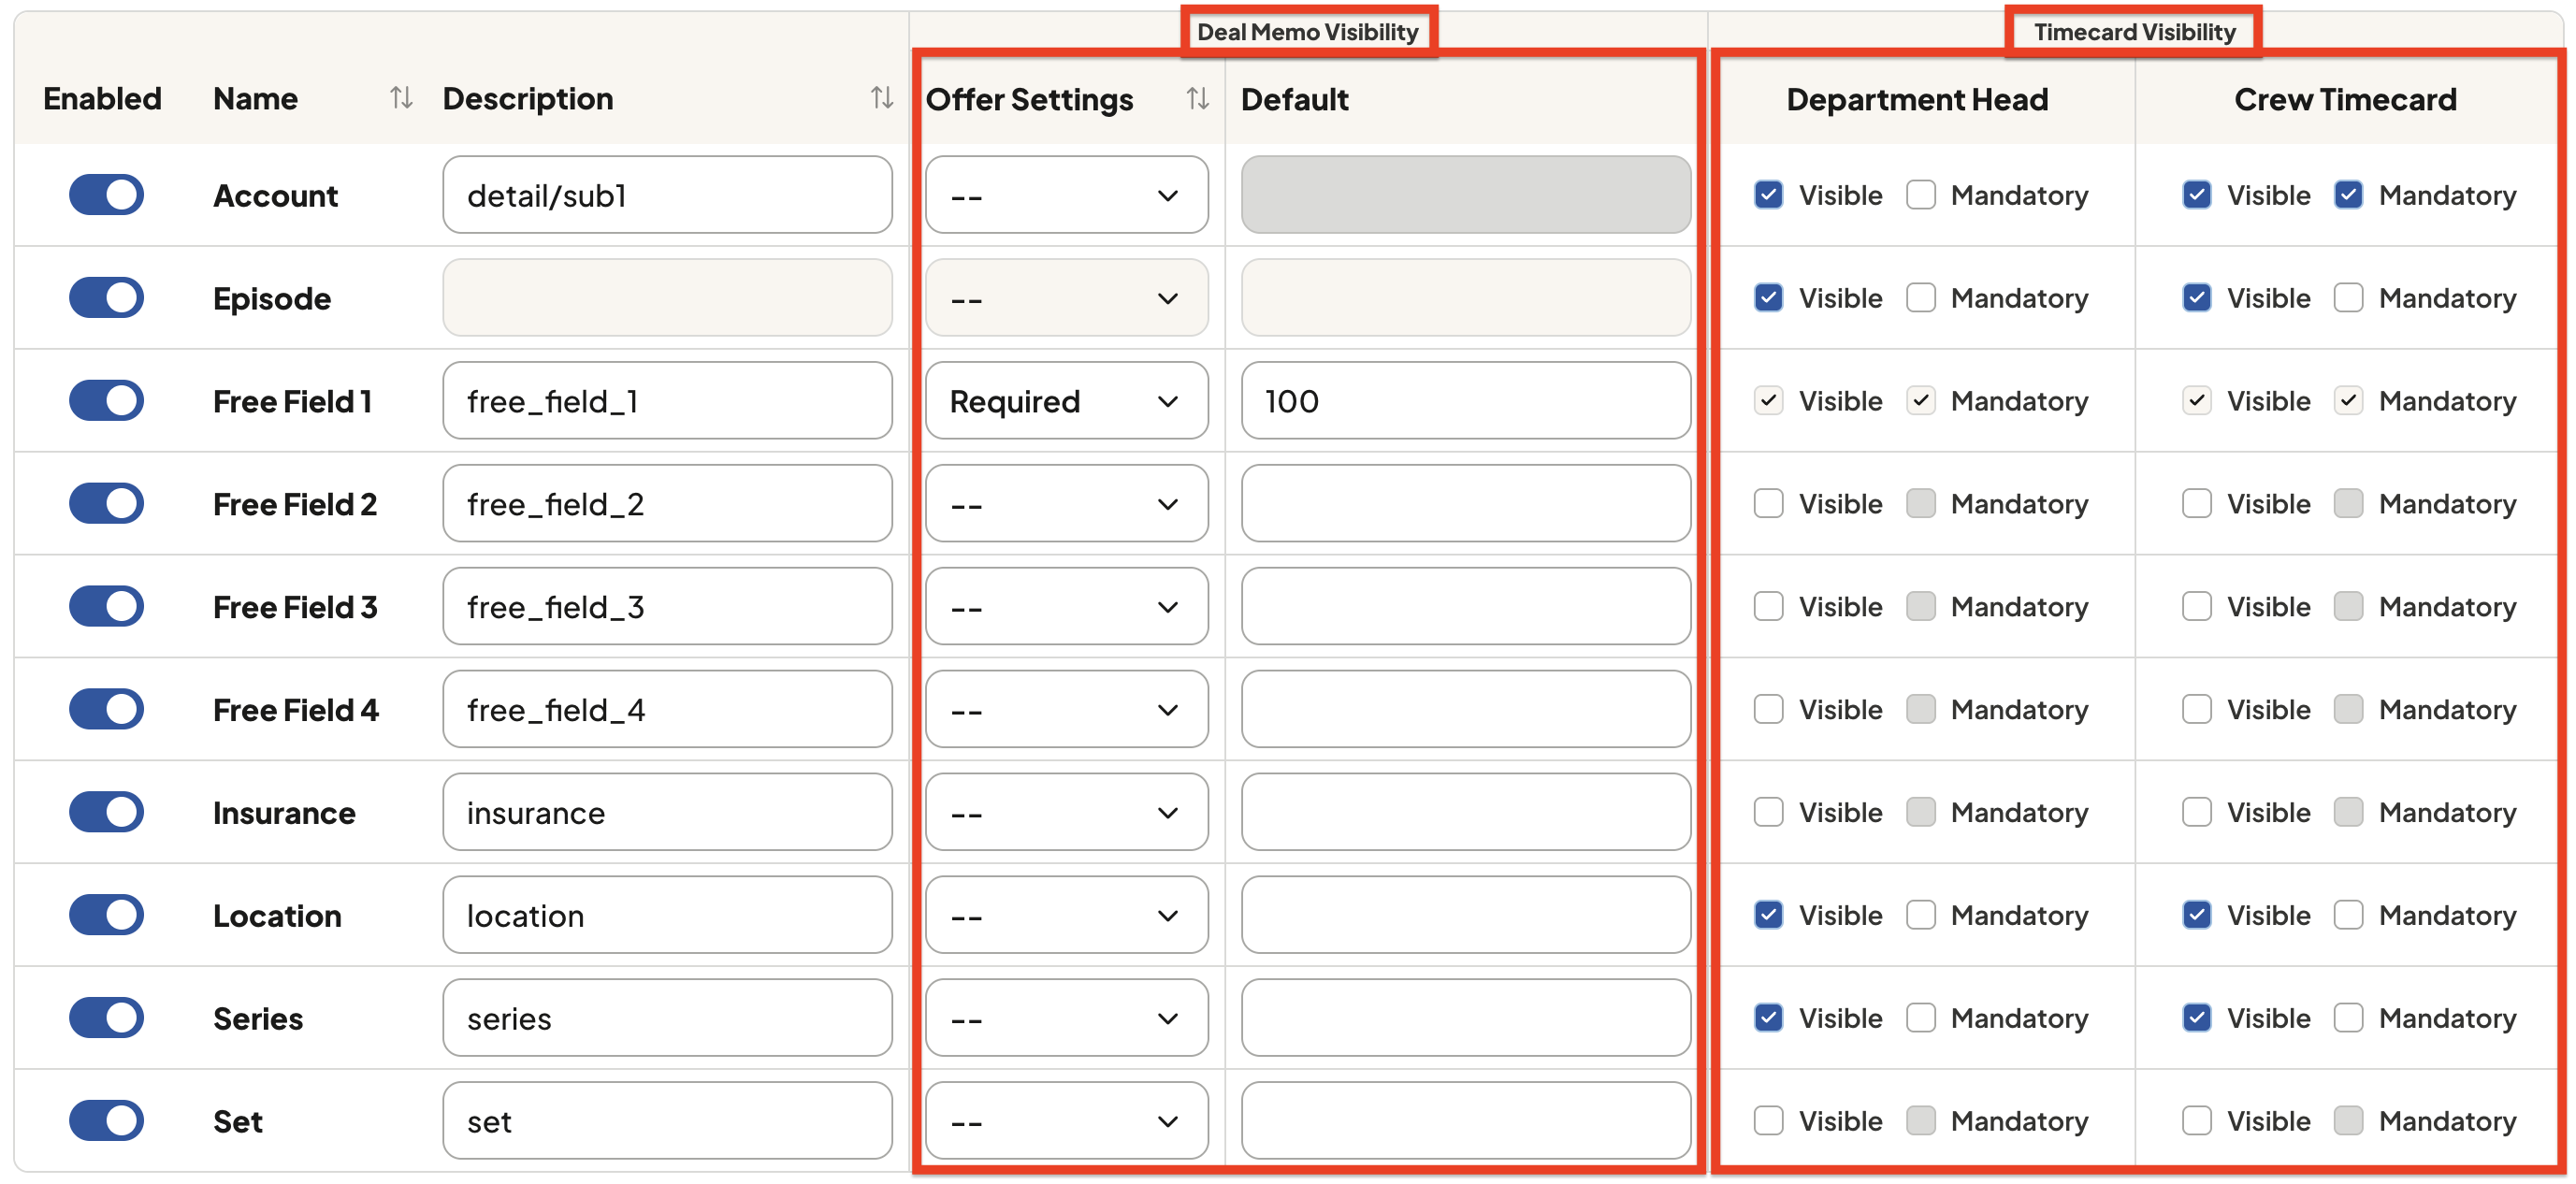Click the Free Field 1 default value 100
2576x1184 pixels.
(x=1465, y=401)
